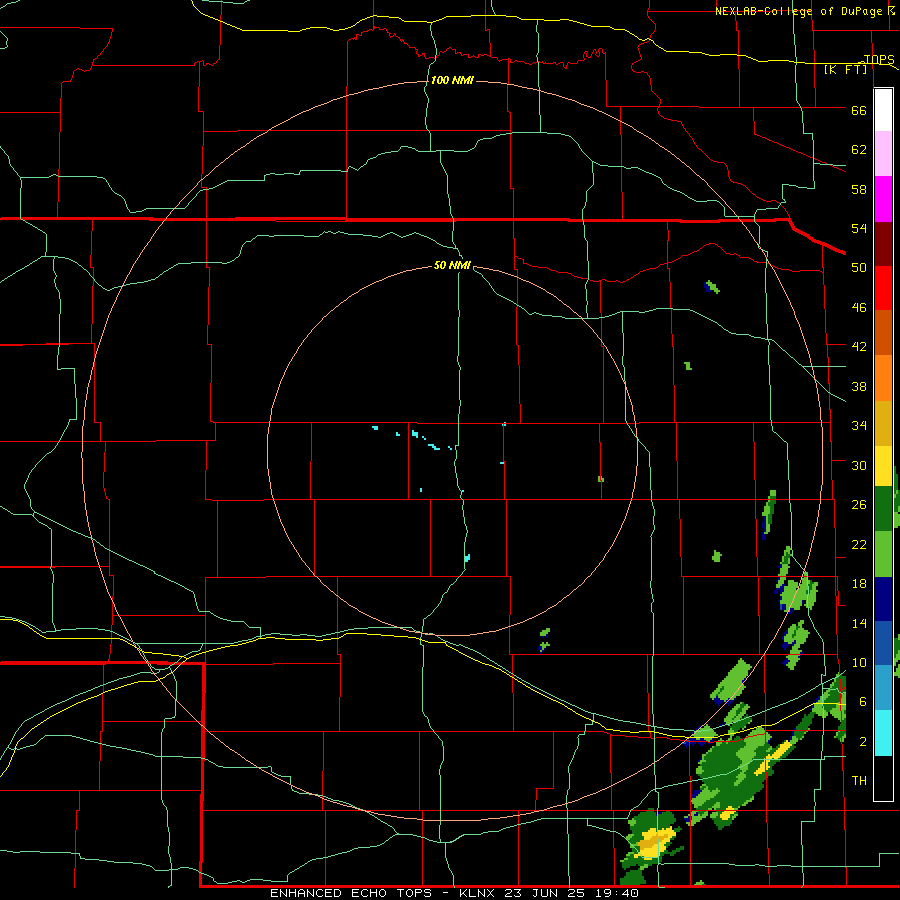Select the navy blue legend swatch
This screenshot has height=900, width=900.
coord(883,599)
